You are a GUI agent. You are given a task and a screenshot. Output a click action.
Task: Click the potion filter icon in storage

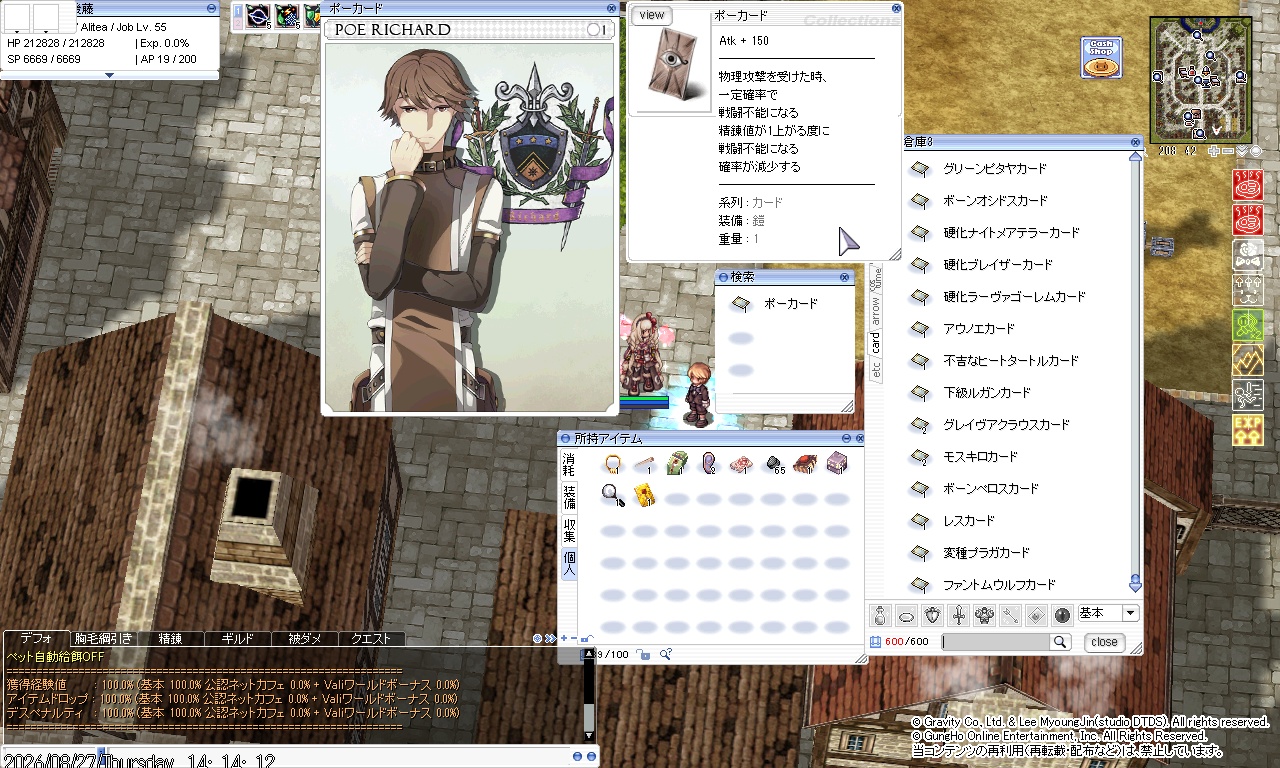click(880, 614)
